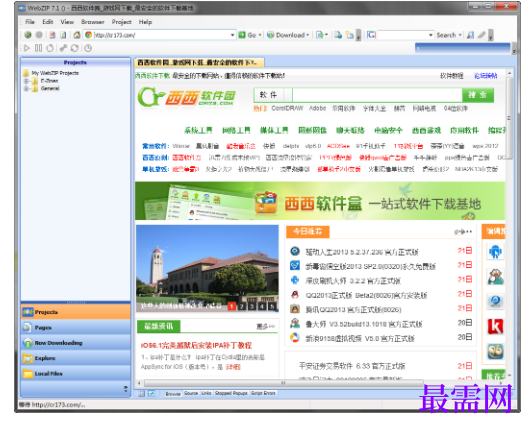Image resolution: width=531 pixels, height=430 pixels.
Task: Open project settings wrench icon
Action: 63,48
